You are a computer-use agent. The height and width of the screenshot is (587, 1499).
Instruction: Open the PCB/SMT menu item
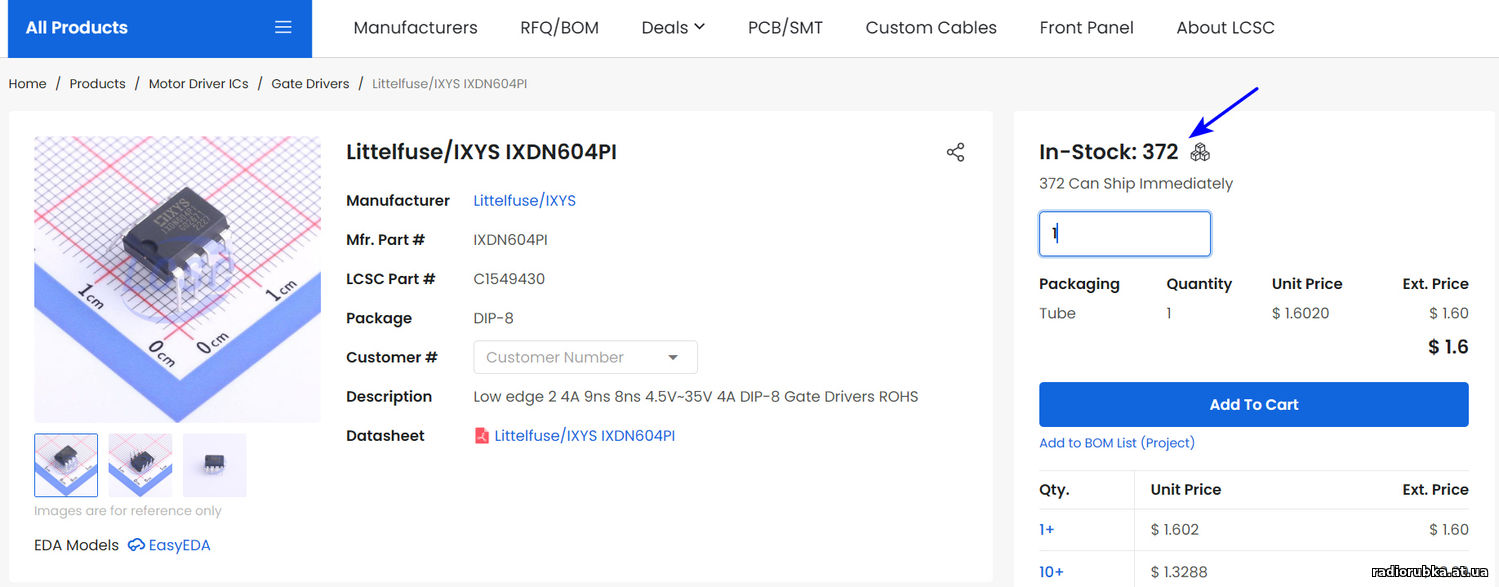click(785, 28)
